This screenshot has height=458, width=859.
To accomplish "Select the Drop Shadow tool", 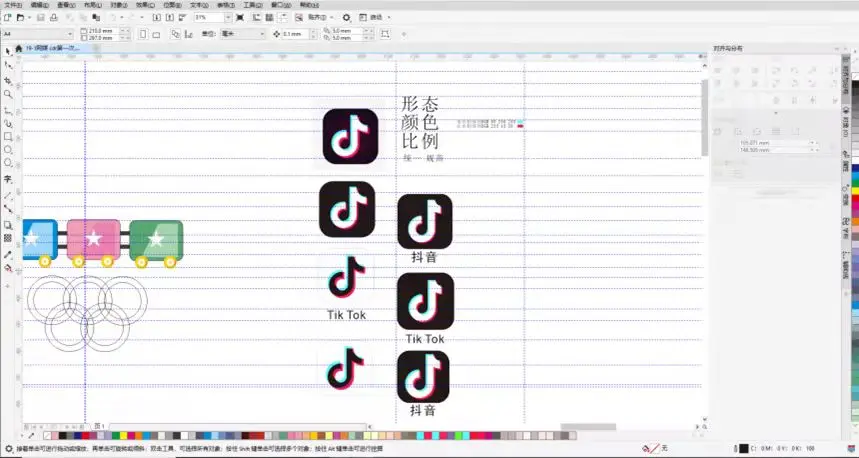I will click(8, 225).
